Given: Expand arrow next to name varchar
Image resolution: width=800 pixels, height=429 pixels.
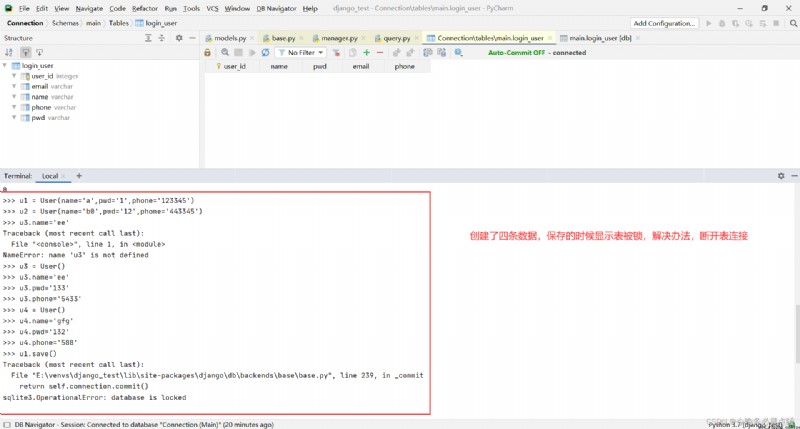Looking at the screenshot, I should 14,97.
